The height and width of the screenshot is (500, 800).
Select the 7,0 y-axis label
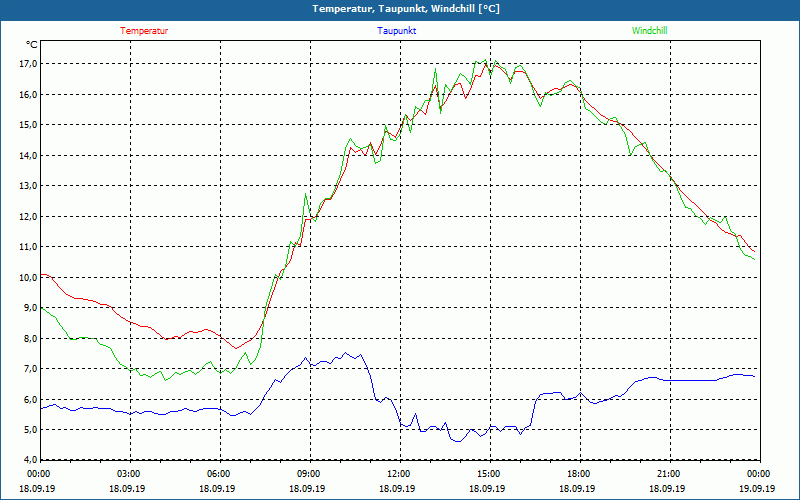29,369
